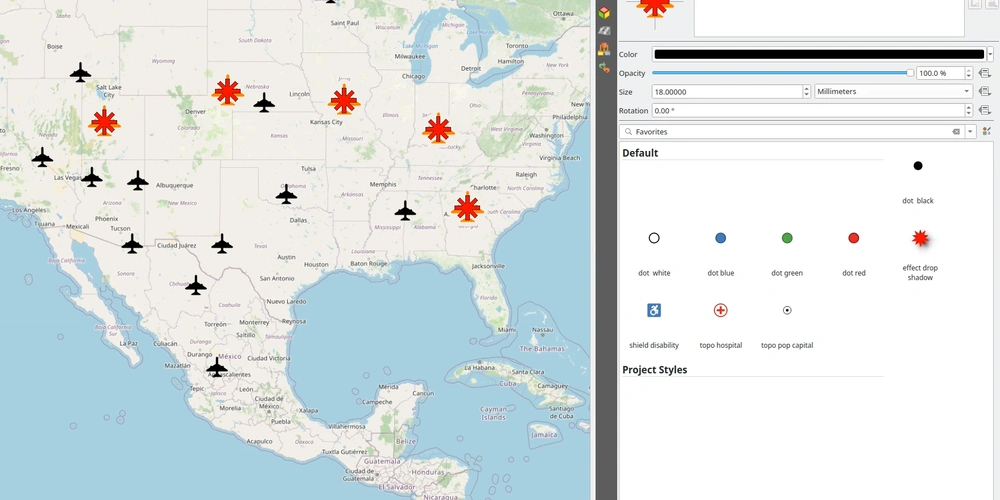Open the style History arrows tab
This screenshot has height=500, width=1000.
604,68
